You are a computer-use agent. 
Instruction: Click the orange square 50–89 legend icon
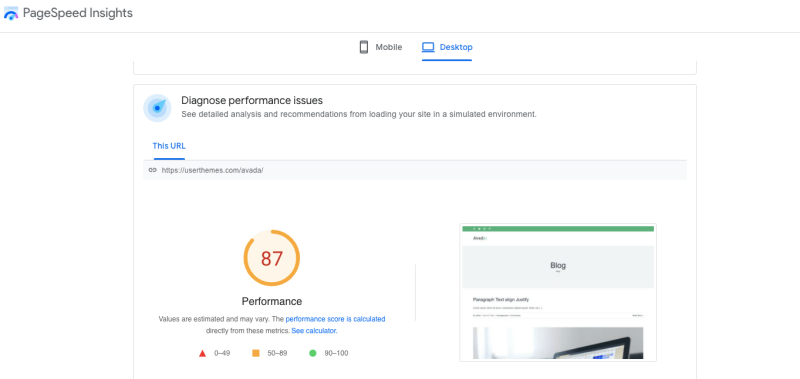pyautogui.click(x=256, y=353)
